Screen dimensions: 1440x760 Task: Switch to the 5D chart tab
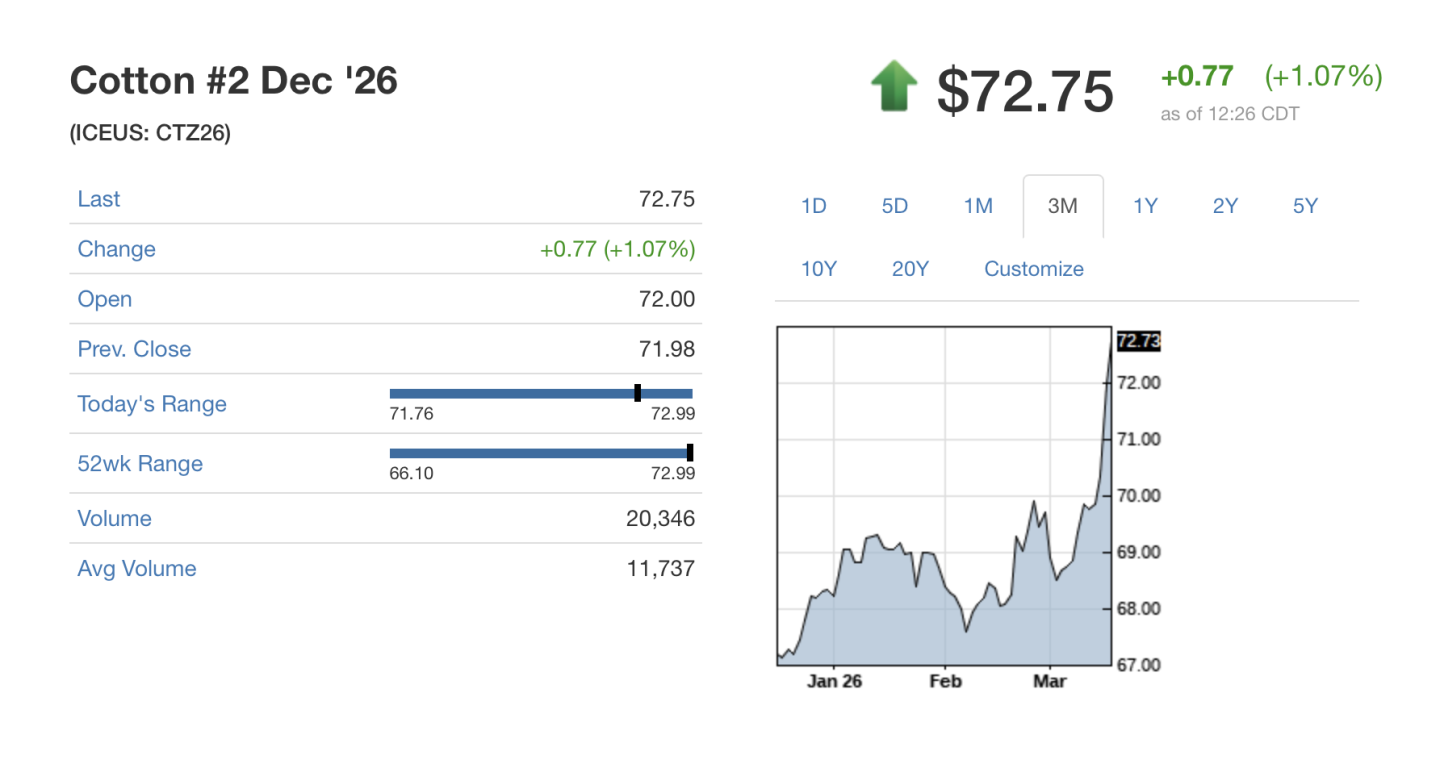click(895, 206)
